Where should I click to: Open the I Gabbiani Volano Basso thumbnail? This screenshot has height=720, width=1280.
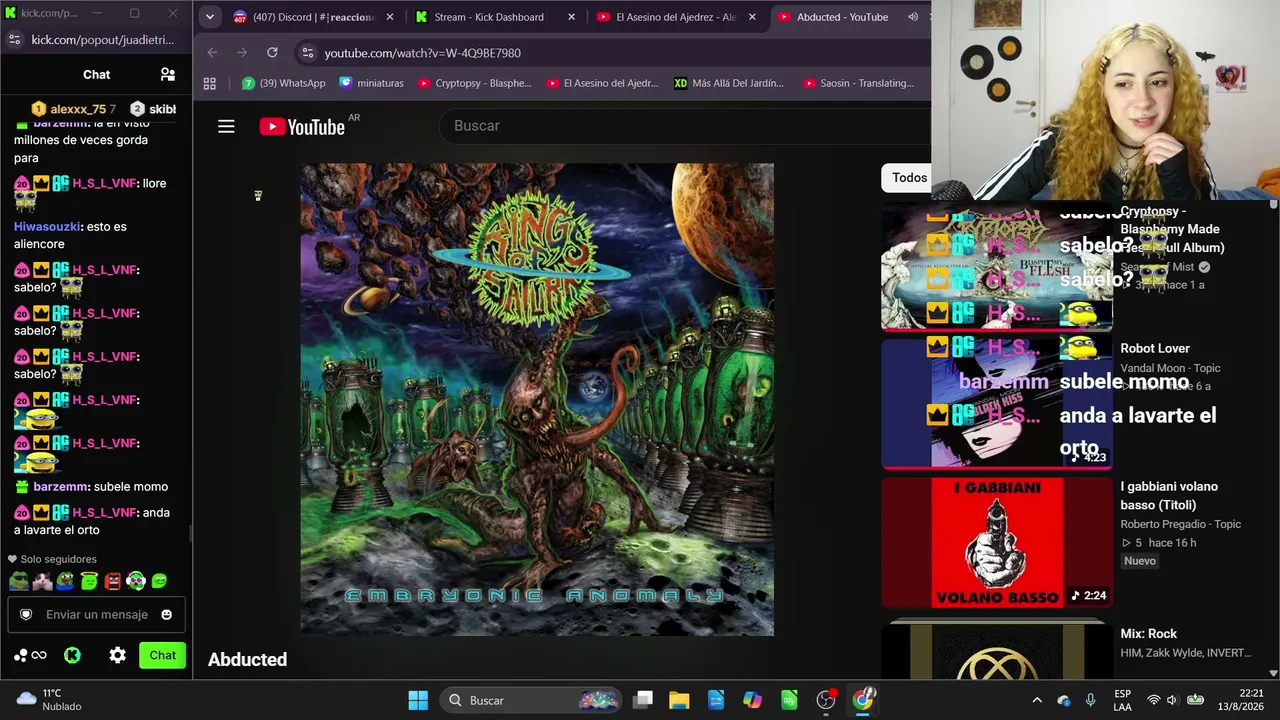click(996, 543)
